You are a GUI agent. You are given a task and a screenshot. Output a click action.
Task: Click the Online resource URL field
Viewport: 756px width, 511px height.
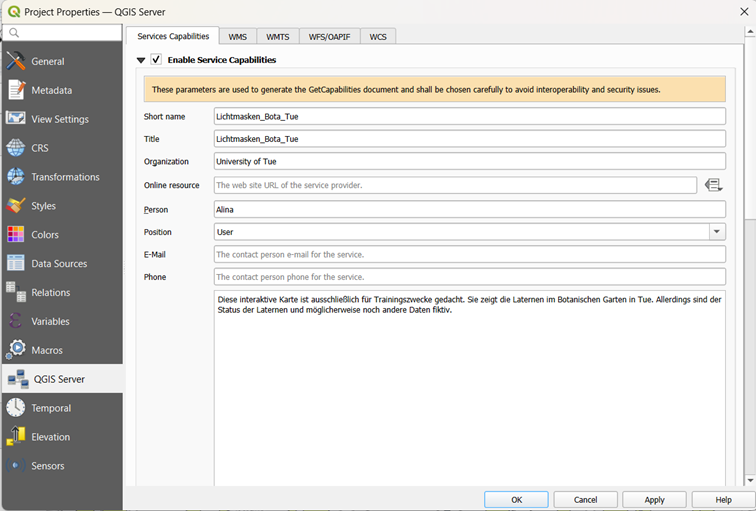point(455,185)
